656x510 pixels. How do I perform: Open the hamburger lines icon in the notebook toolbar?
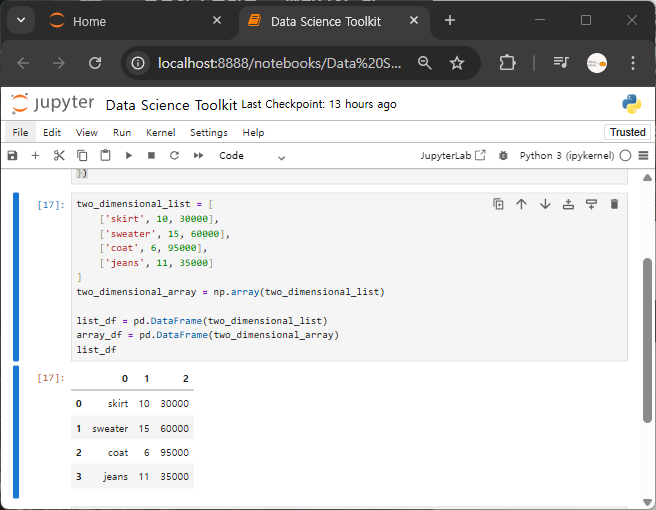[643, 156]
